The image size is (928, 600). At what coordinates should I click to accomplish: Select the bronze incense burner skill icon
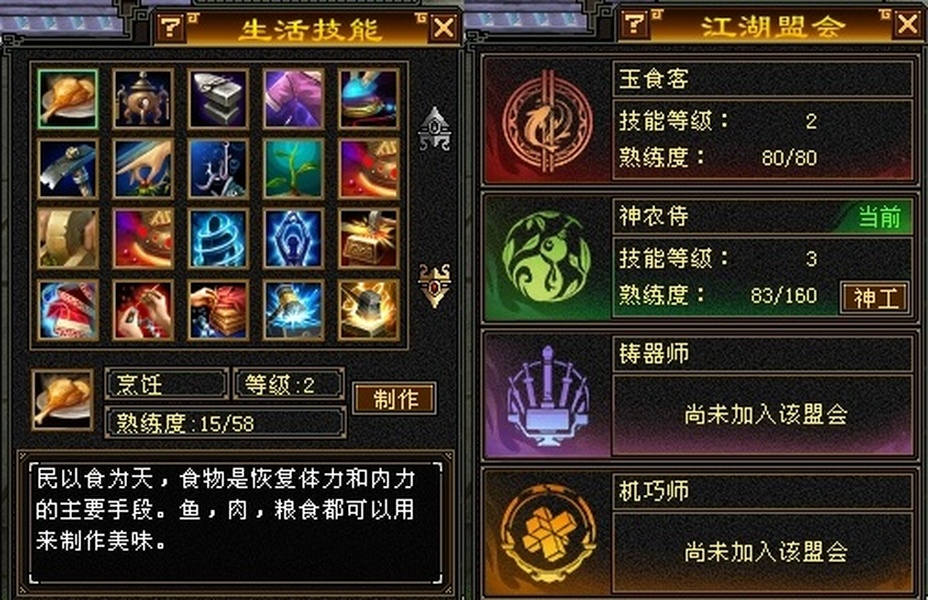click(x=143, y=99)
